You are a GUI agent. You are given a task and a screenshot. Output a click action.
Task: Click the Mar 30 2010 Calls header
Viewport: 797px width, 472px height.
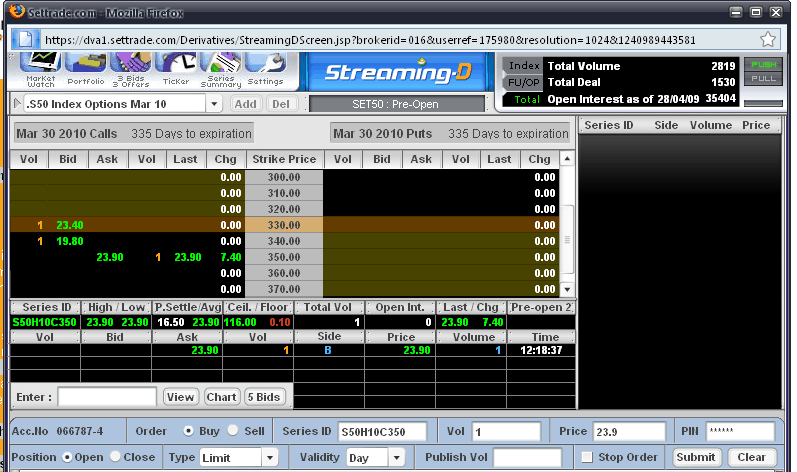pyautogui.click(x=134, y=134)
